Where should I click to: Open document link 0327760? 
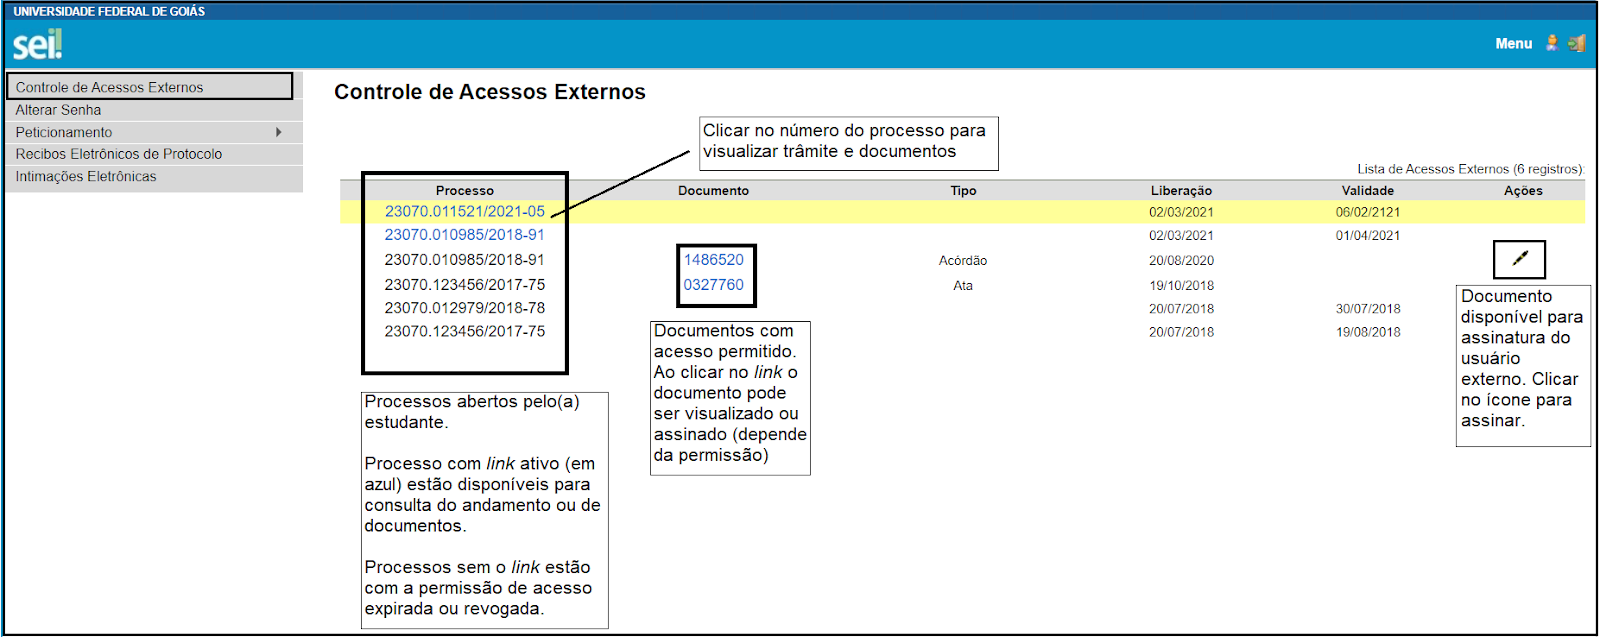pyautogui.click(x=714, y=285)
